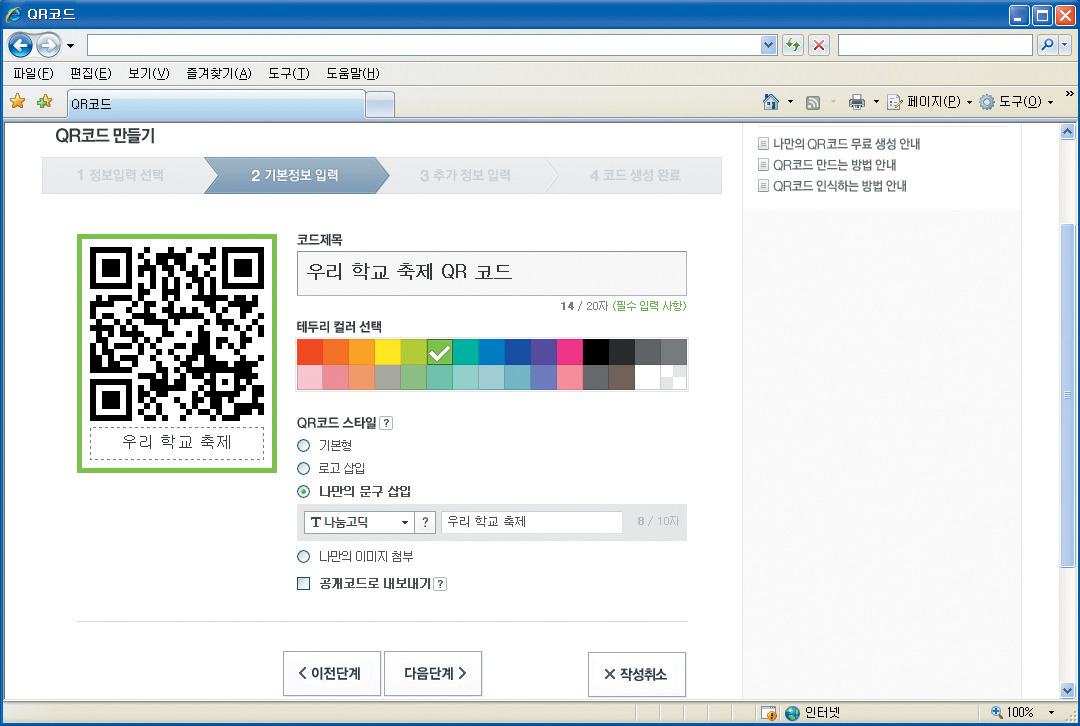Expand the address bar dropdown arrow

[x=768, y=45]
